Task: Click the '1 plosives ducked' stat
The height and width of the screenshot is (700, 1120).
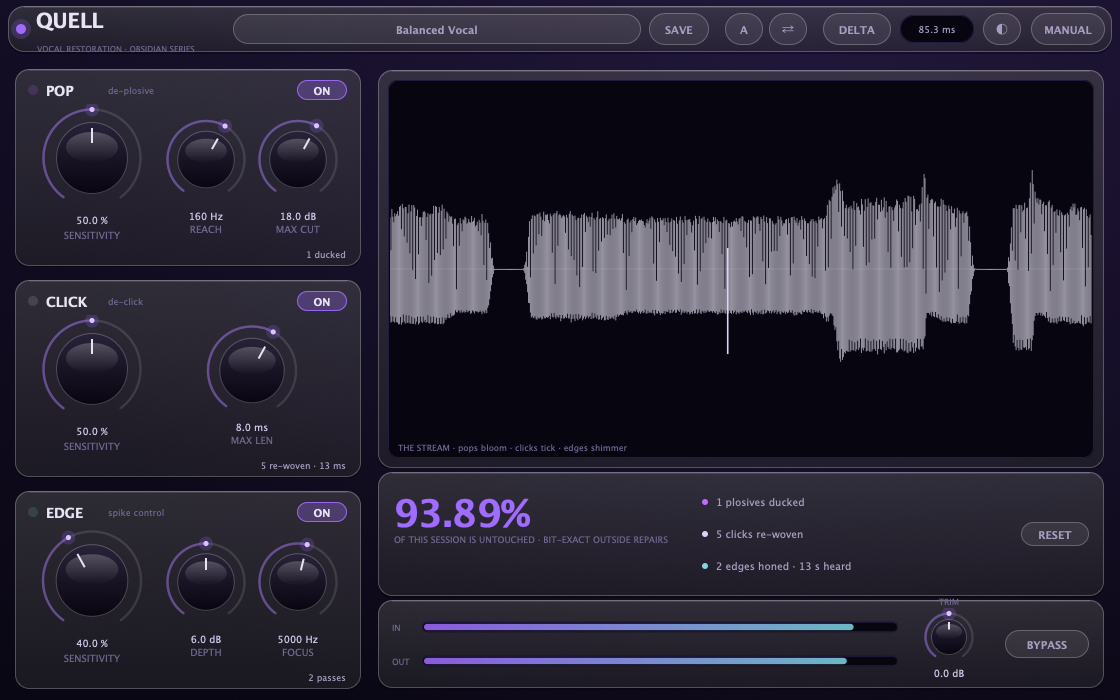Action: 760,502
